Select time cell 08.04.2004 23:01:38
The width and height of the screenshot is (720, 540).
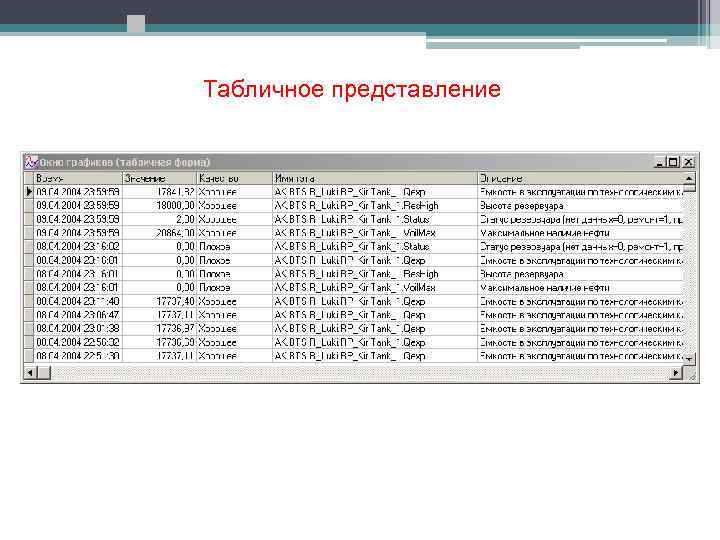79,328
